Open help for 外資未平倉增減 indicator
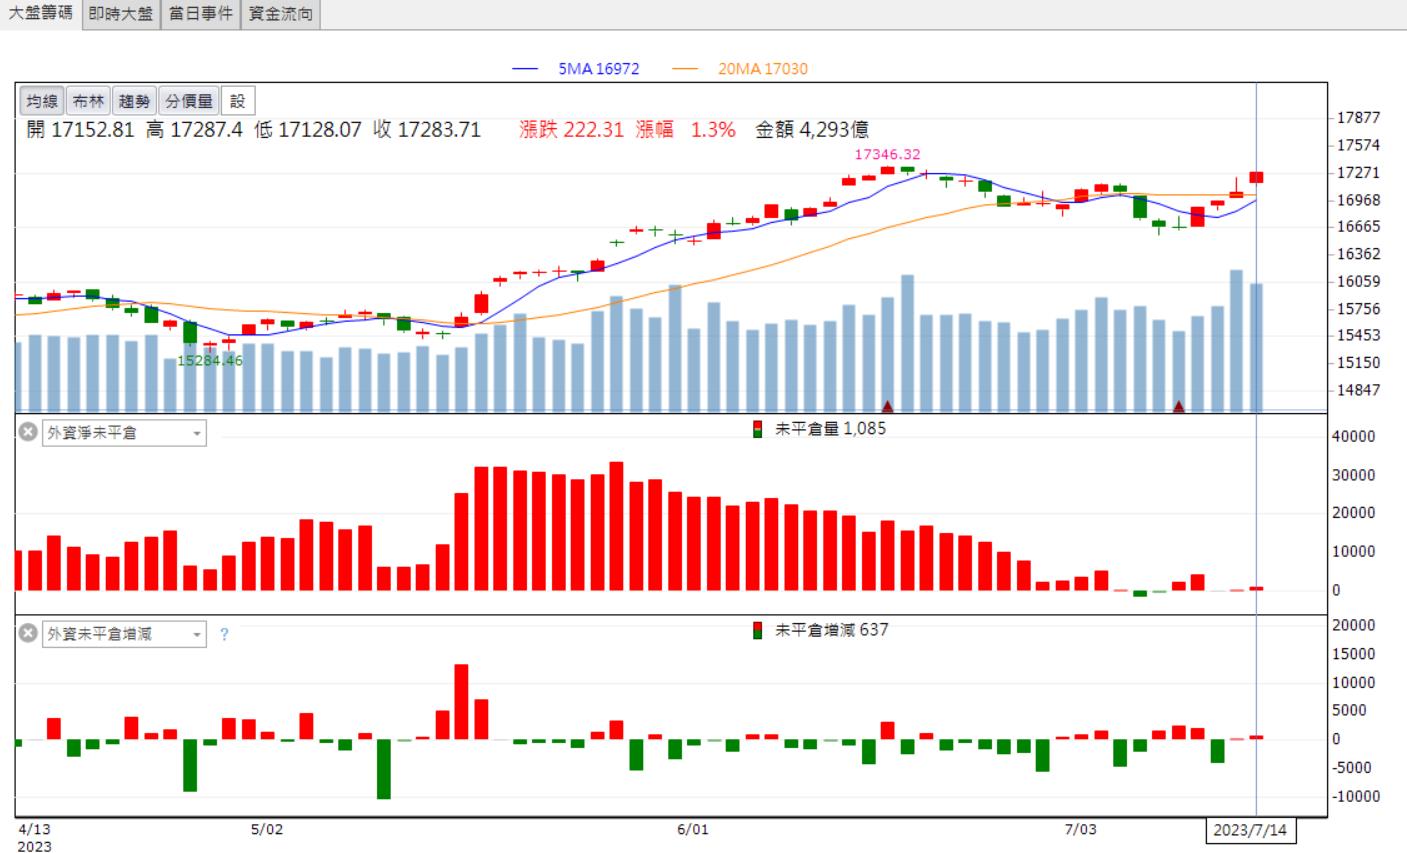Screen dimensions: 1407x853 coord(224,634)
